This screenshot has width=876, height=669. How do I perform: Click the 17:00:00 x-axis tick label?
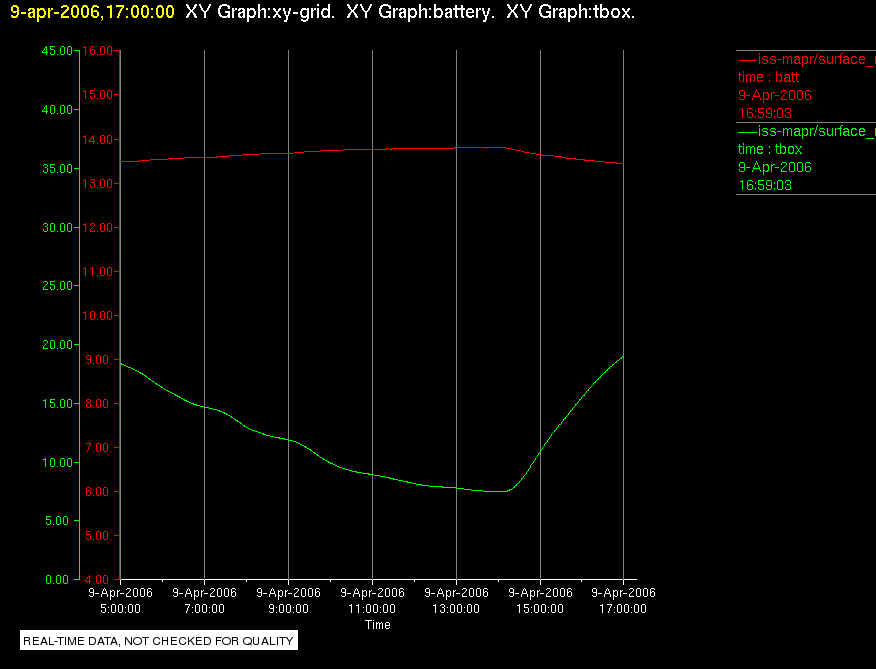pyautogui.click(x=623, y=609)
